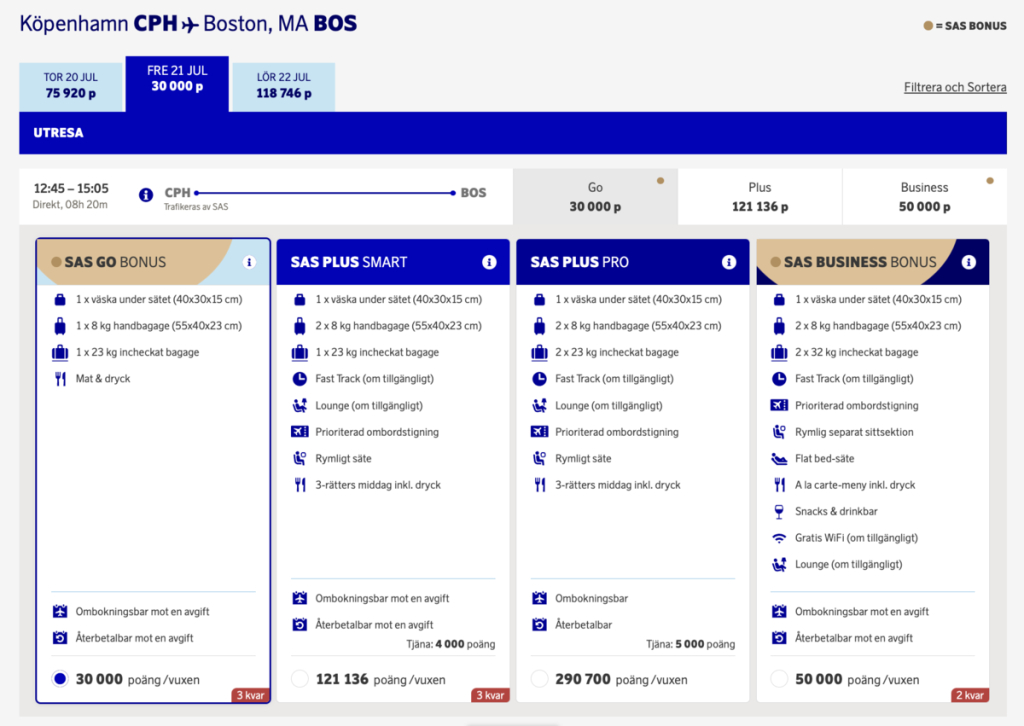Click the 3 kvar badge on Plus Smart
Screen dimensions: 1024x726
tap(490, 695)
